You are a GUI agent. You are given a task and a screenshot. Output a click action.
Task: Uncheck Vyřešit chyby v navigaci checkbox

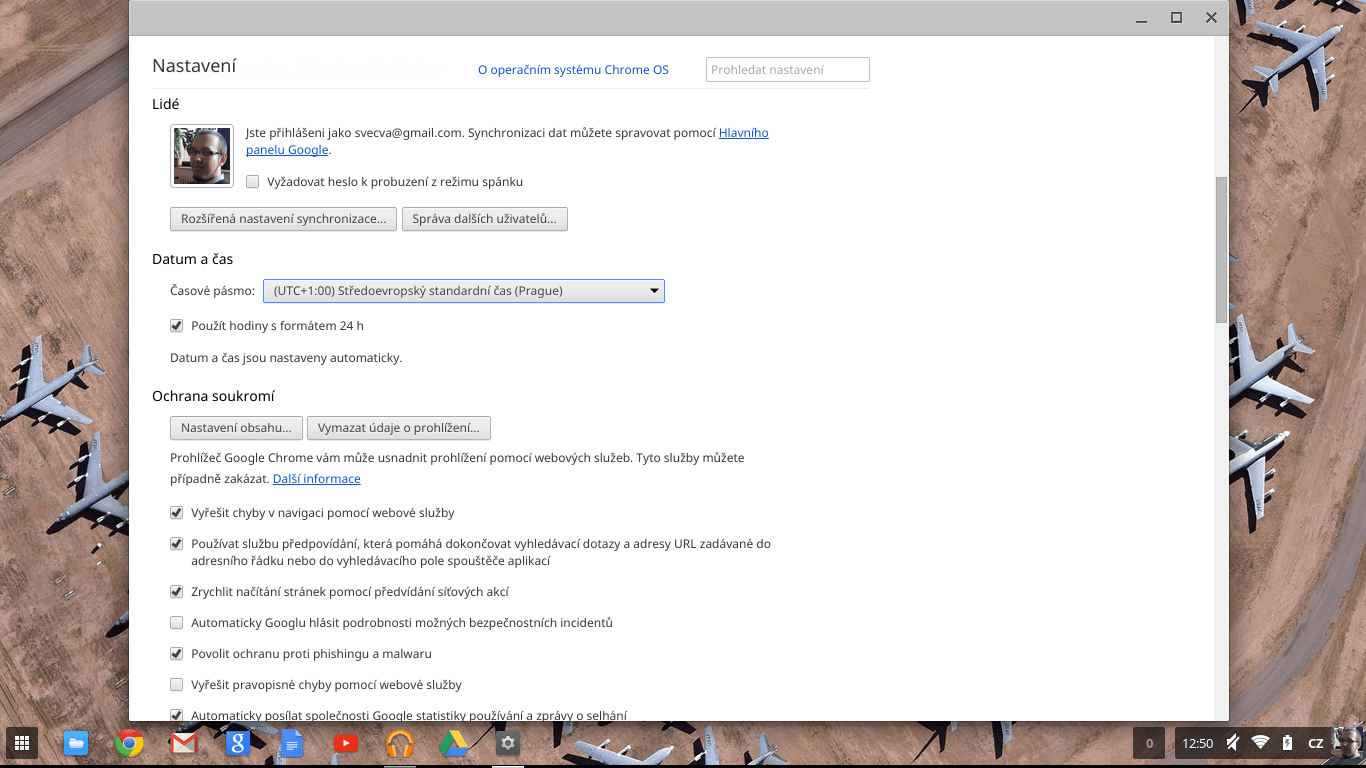(x=177, y=513)
